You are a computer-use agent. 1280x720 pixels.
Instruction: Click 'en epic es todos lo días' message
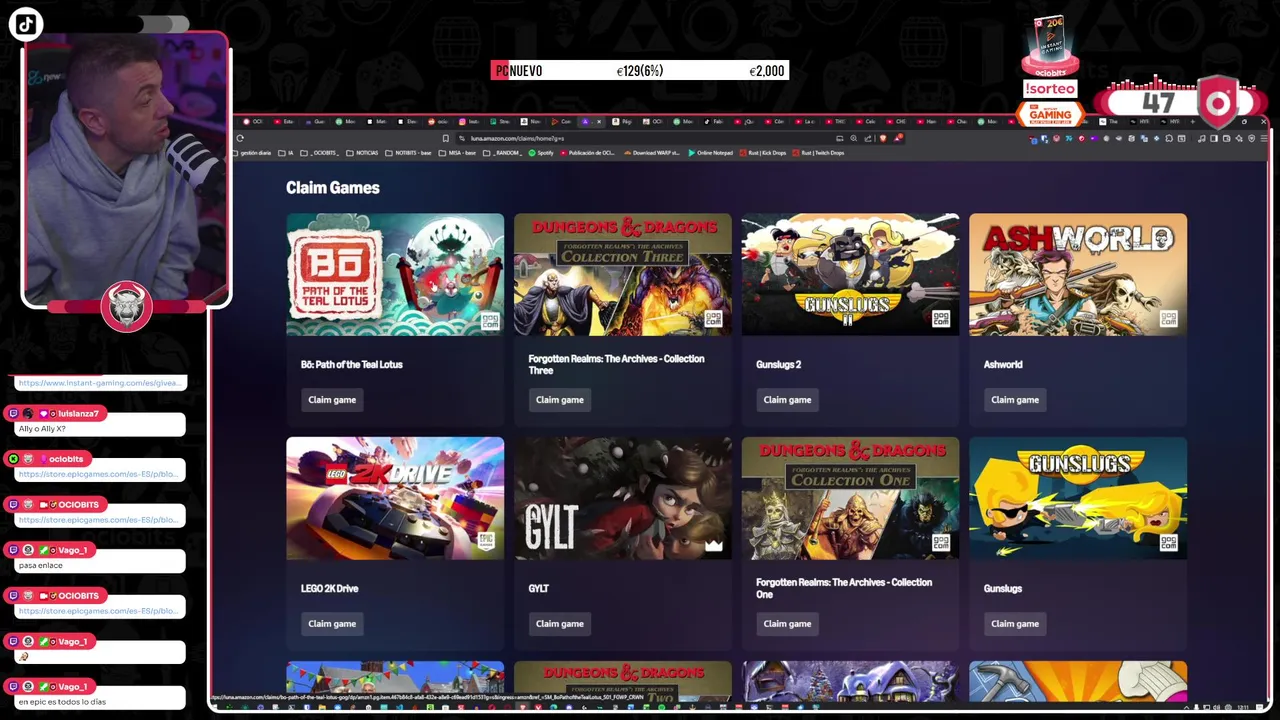62,702
